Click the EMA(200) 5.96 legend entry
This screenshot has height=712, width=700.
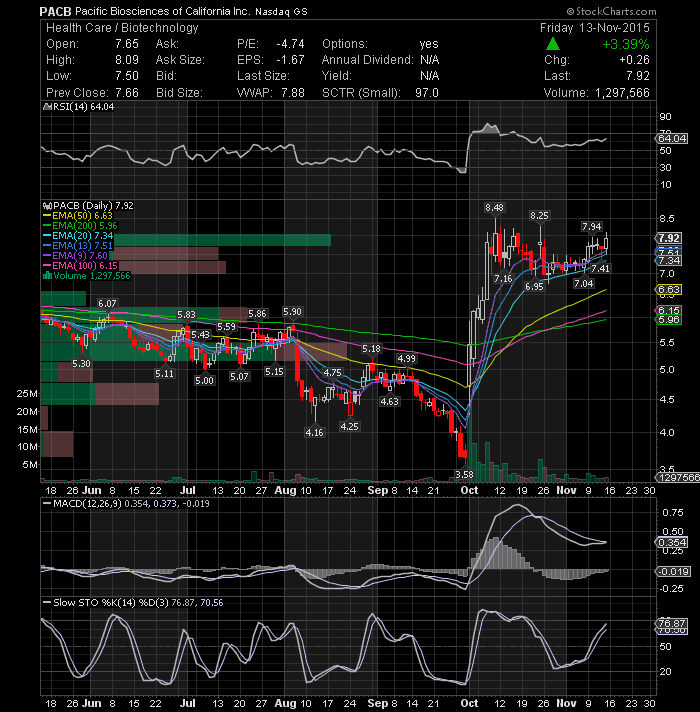[x=80, y=226]
